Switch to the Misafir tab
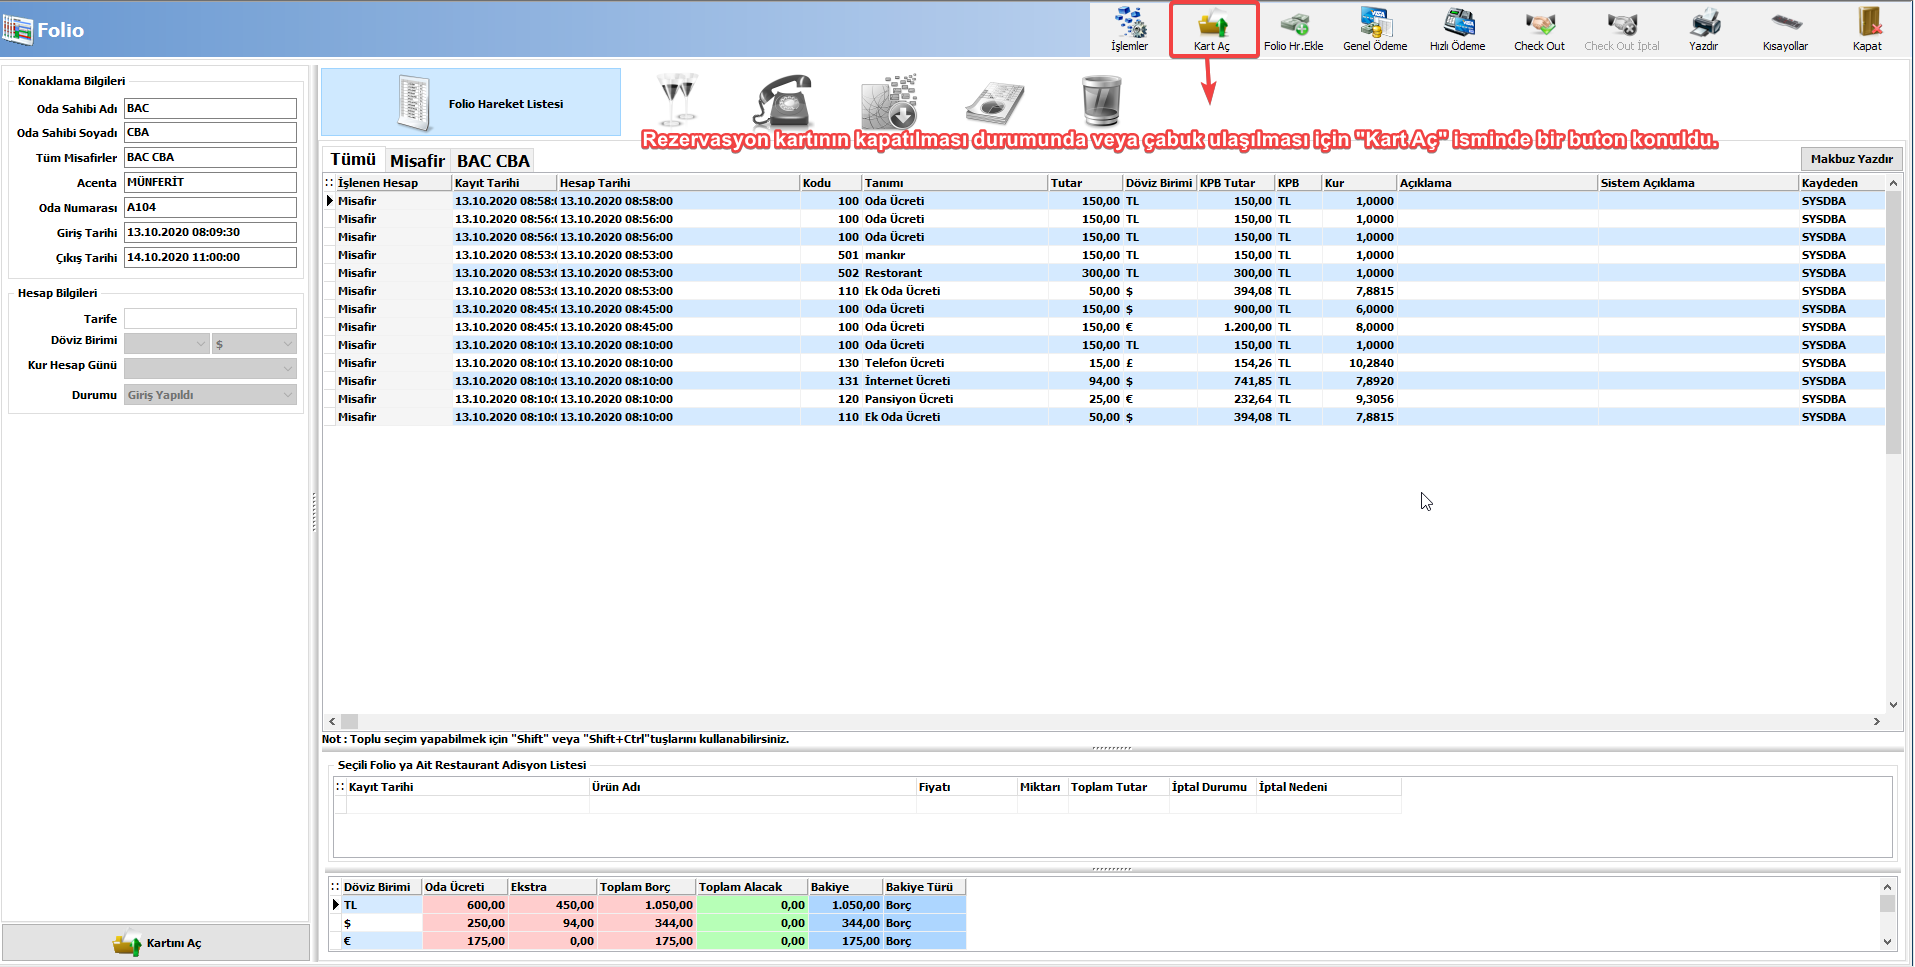 (x=417, y=161)
